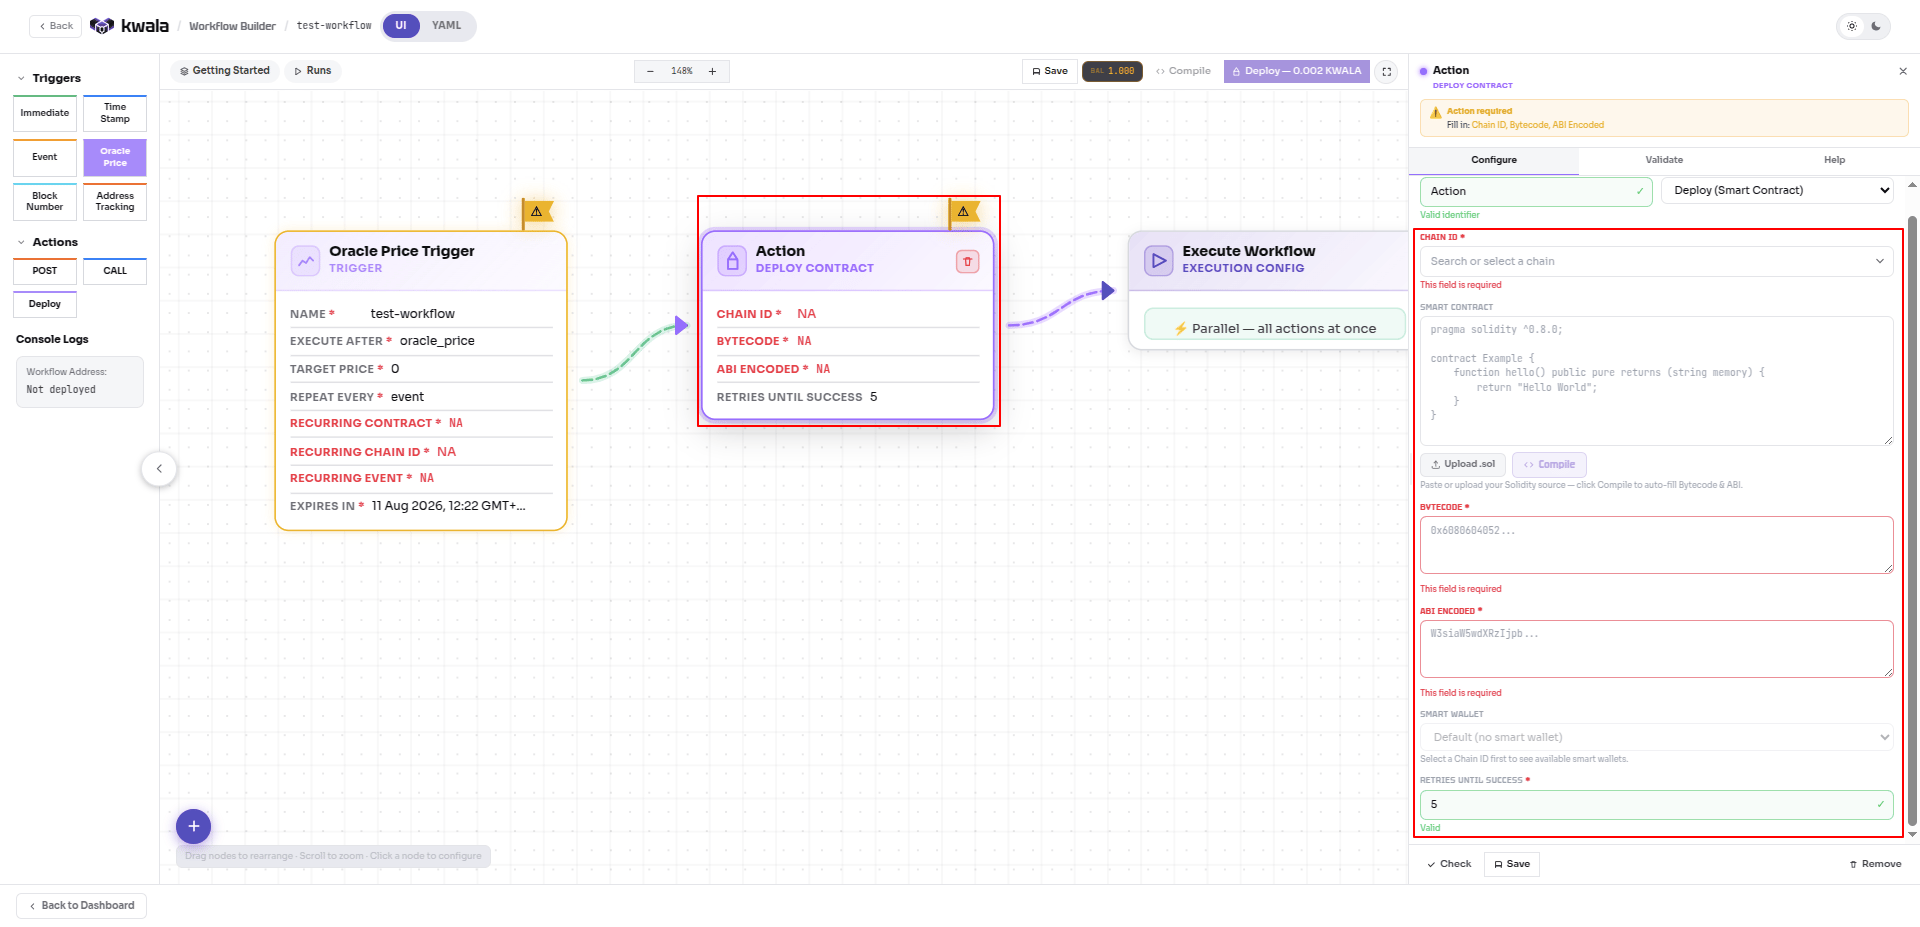Screen dimensions: 1920x927
Task: Select the Time Stamp trigger
Action: [115, 113]
